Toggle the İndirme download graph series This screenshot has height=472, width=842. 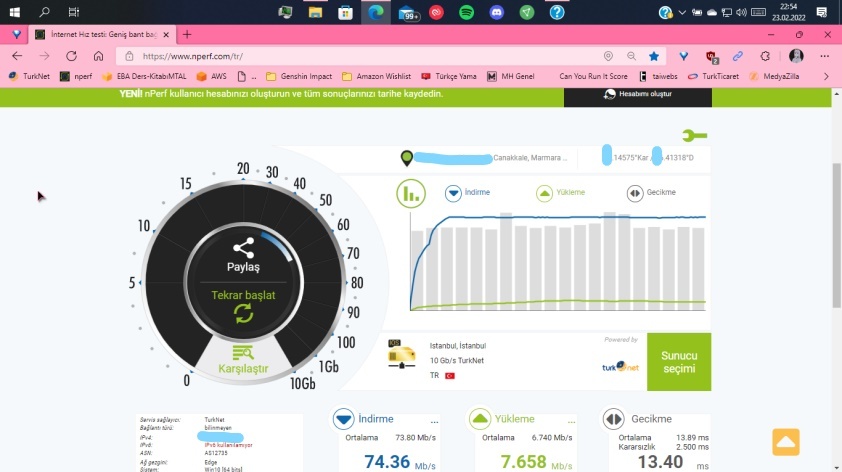(453, 193)
